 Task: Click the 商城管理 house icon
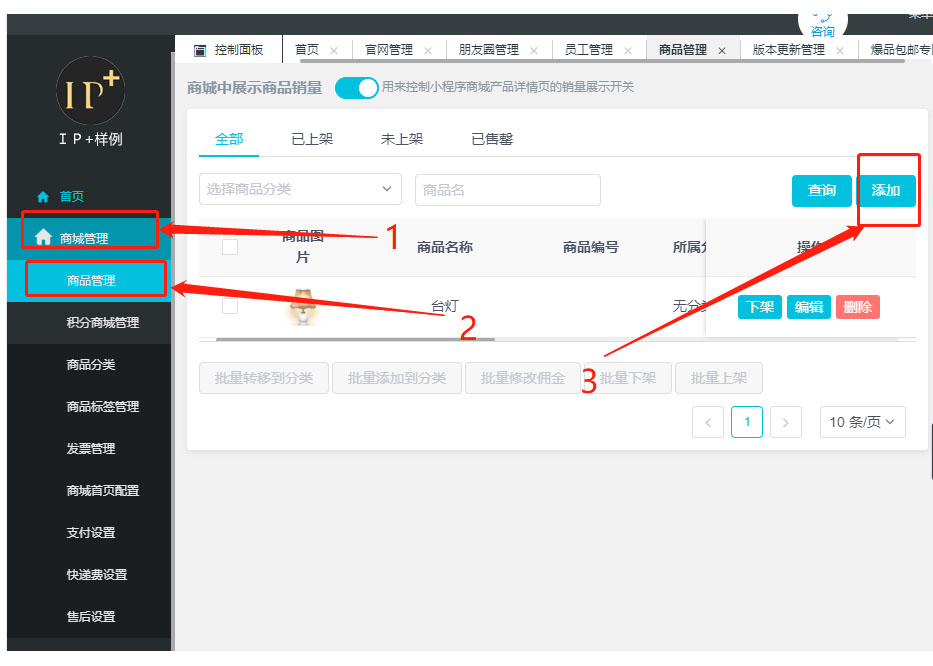(x=43, y=238)
